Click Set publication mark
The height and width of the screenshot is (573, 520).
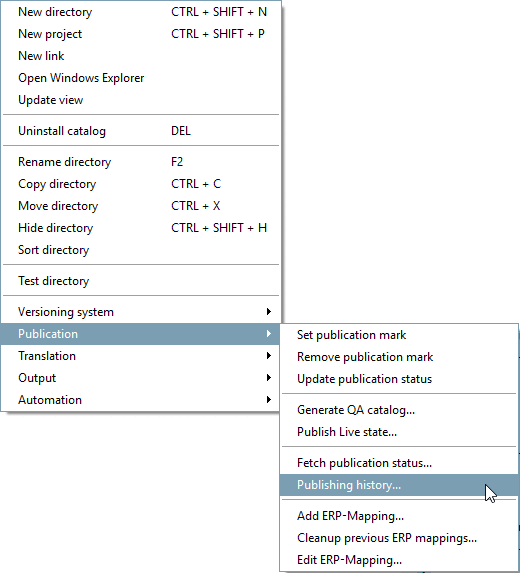pyautogui.click(x=399, y=335)
